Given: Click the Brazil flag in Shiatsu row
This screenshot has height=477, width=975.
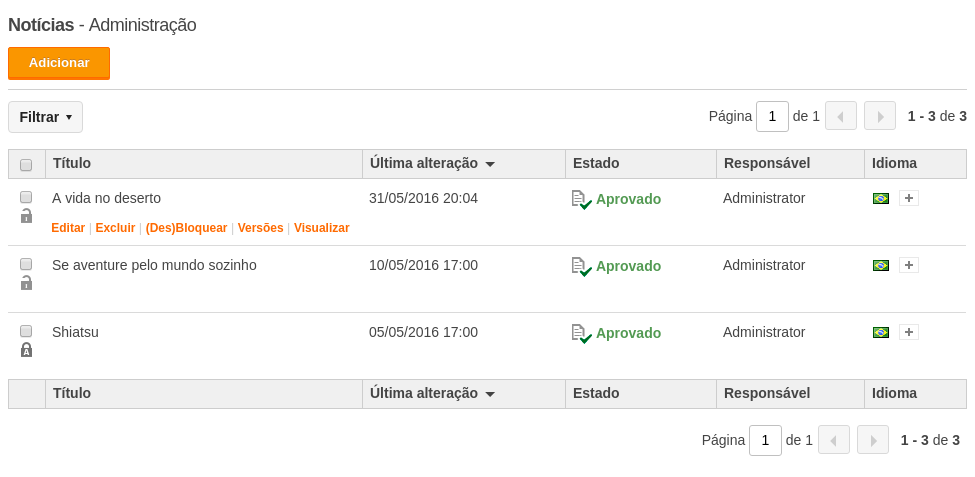Looking at the screenshot, I should pos(880,332).
